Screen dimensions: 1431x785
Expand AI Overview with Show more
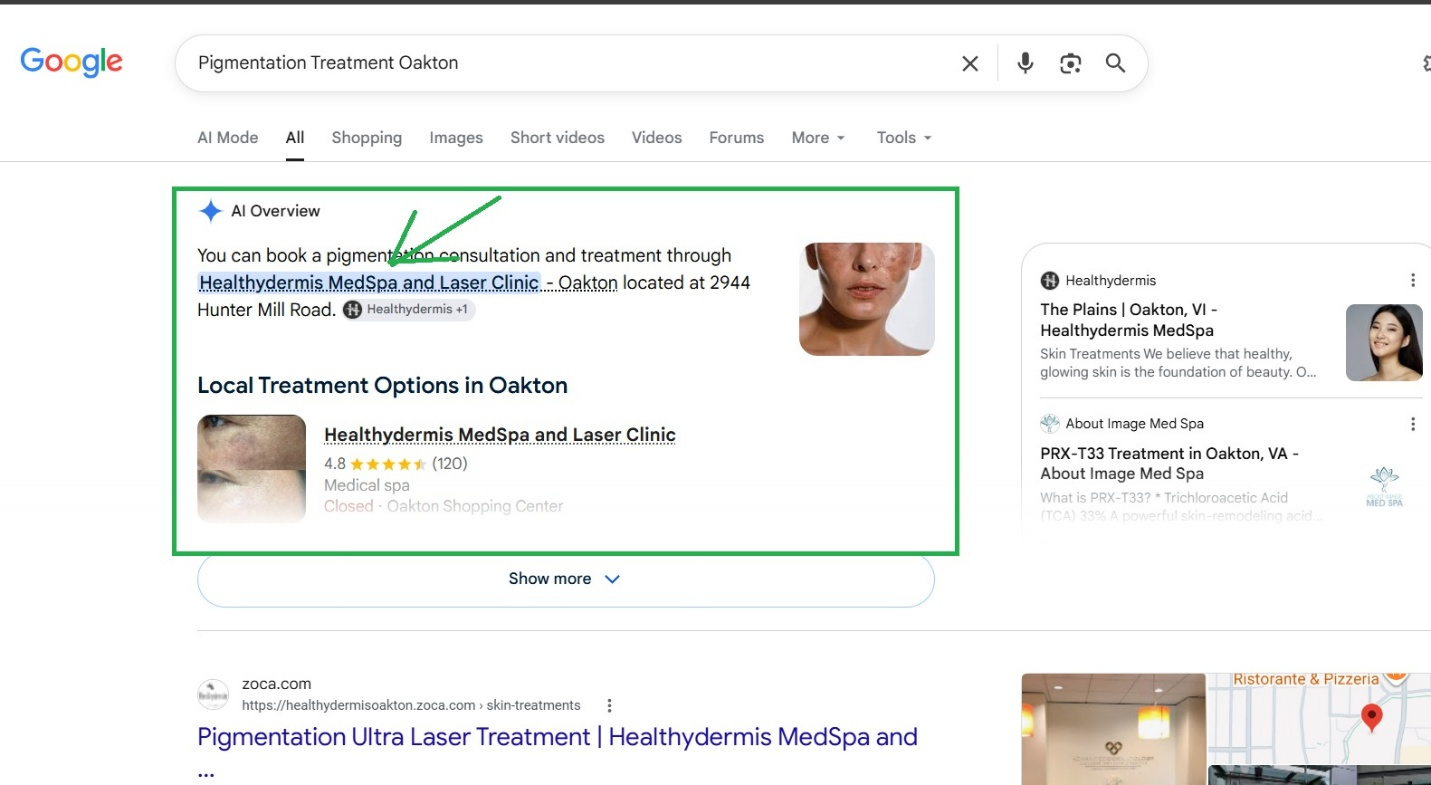pos(566,579)
